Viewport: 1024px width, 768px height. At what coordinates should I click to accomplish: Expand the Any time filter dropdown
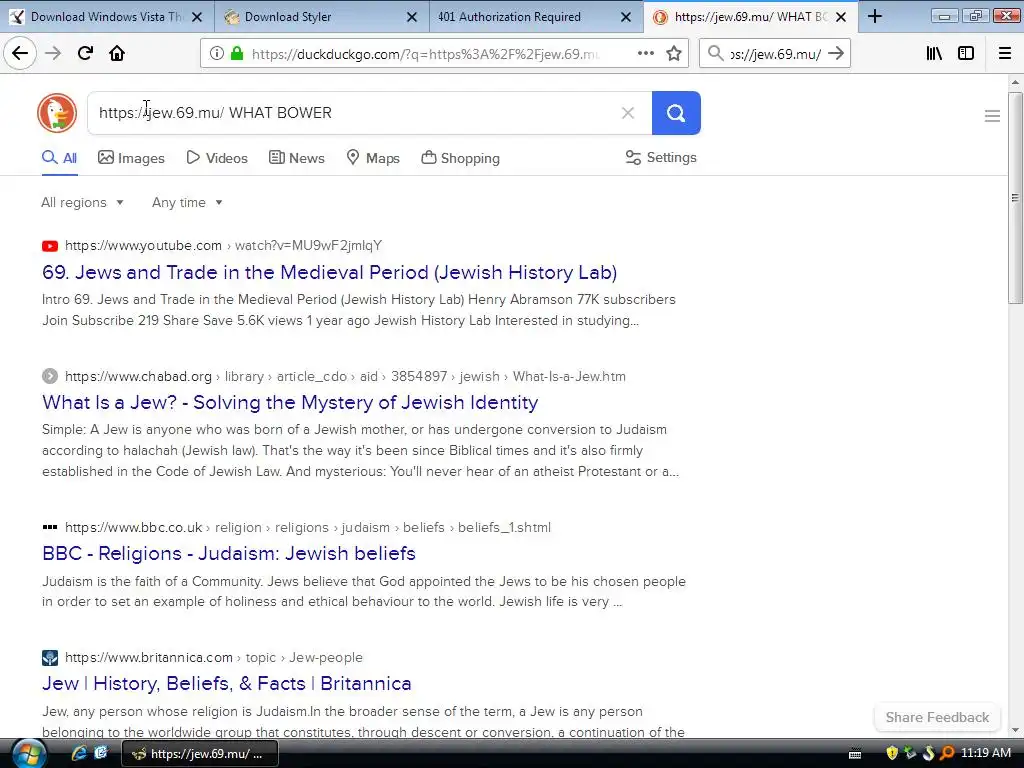pos(187,202)
